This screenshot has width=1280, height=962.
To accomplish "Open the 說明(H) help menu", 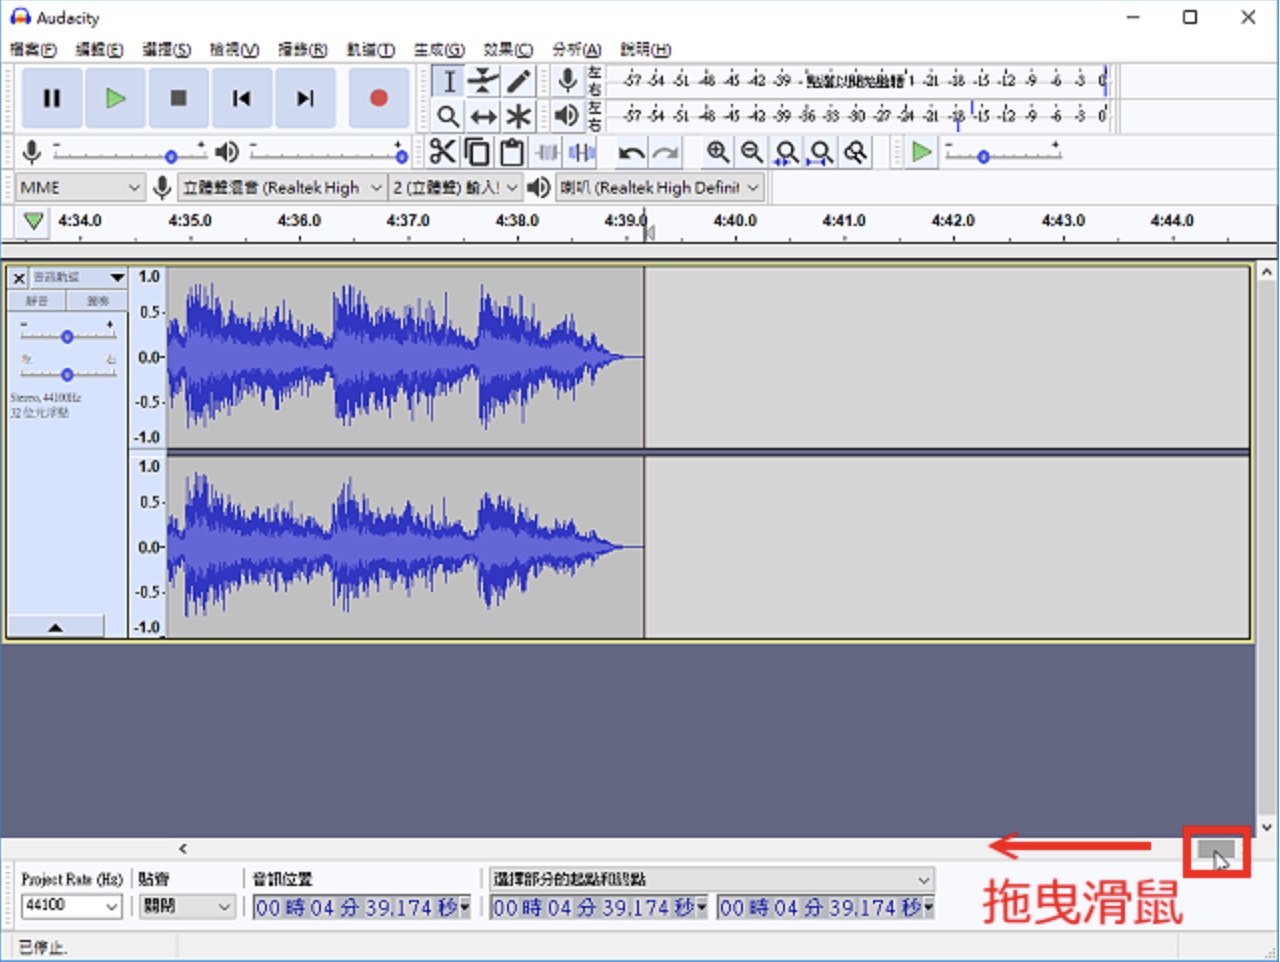I will coord(645,49).
